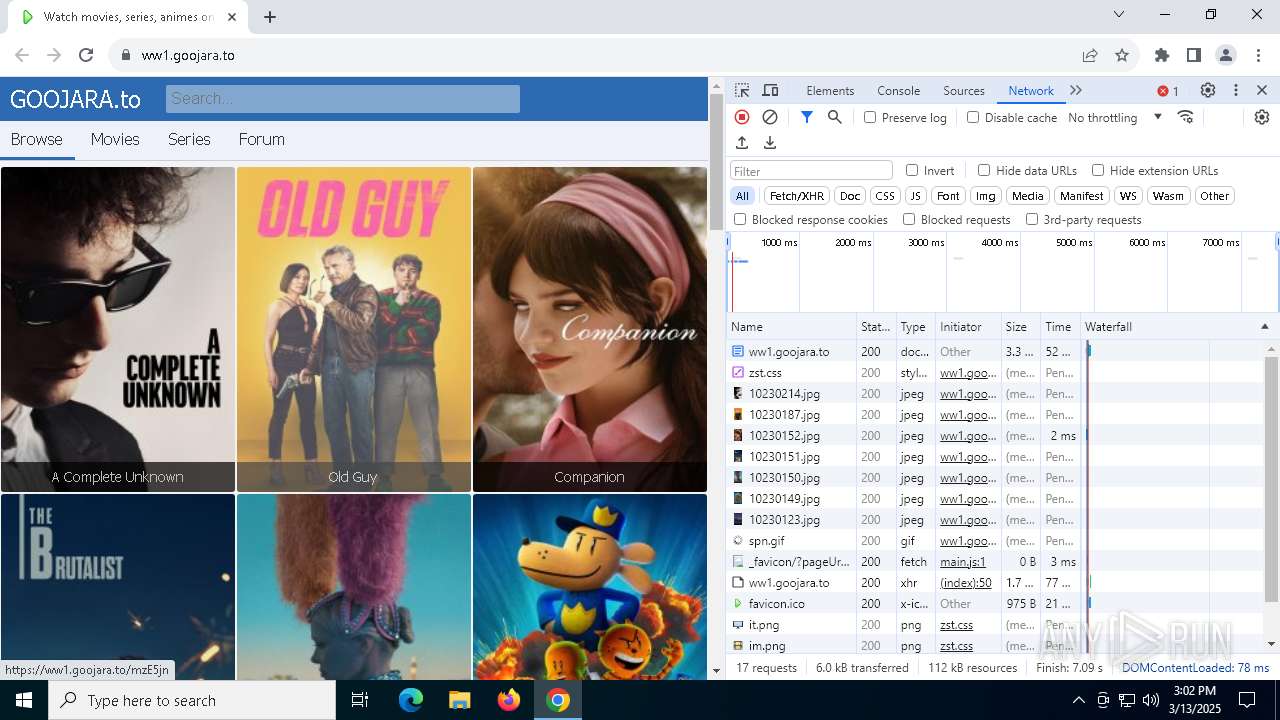Open Chrome profile avatar

coord(1226,55)
